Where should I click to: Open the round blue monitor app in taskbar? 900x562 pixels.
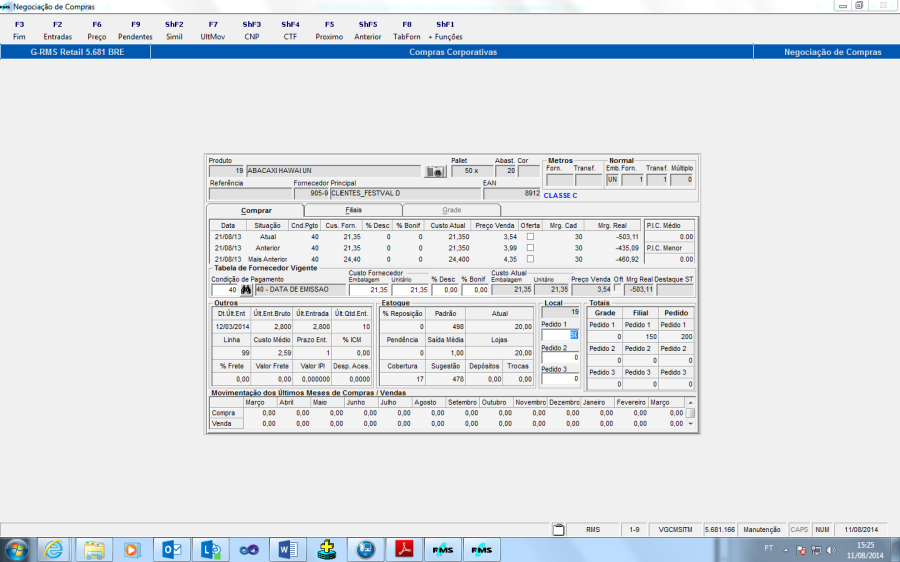click(365, 550)
